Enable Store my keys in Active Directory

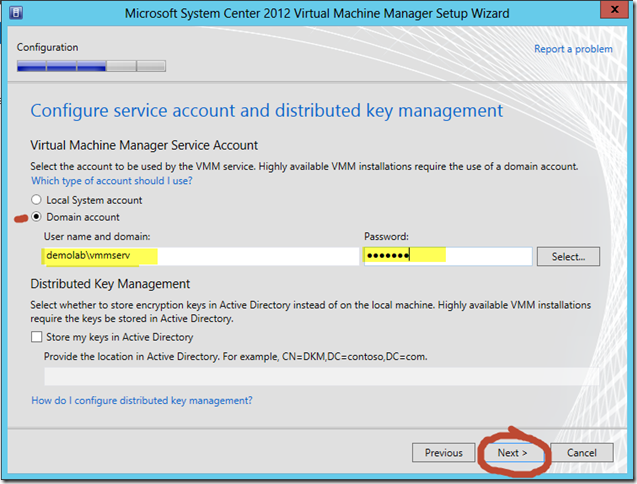37,337
